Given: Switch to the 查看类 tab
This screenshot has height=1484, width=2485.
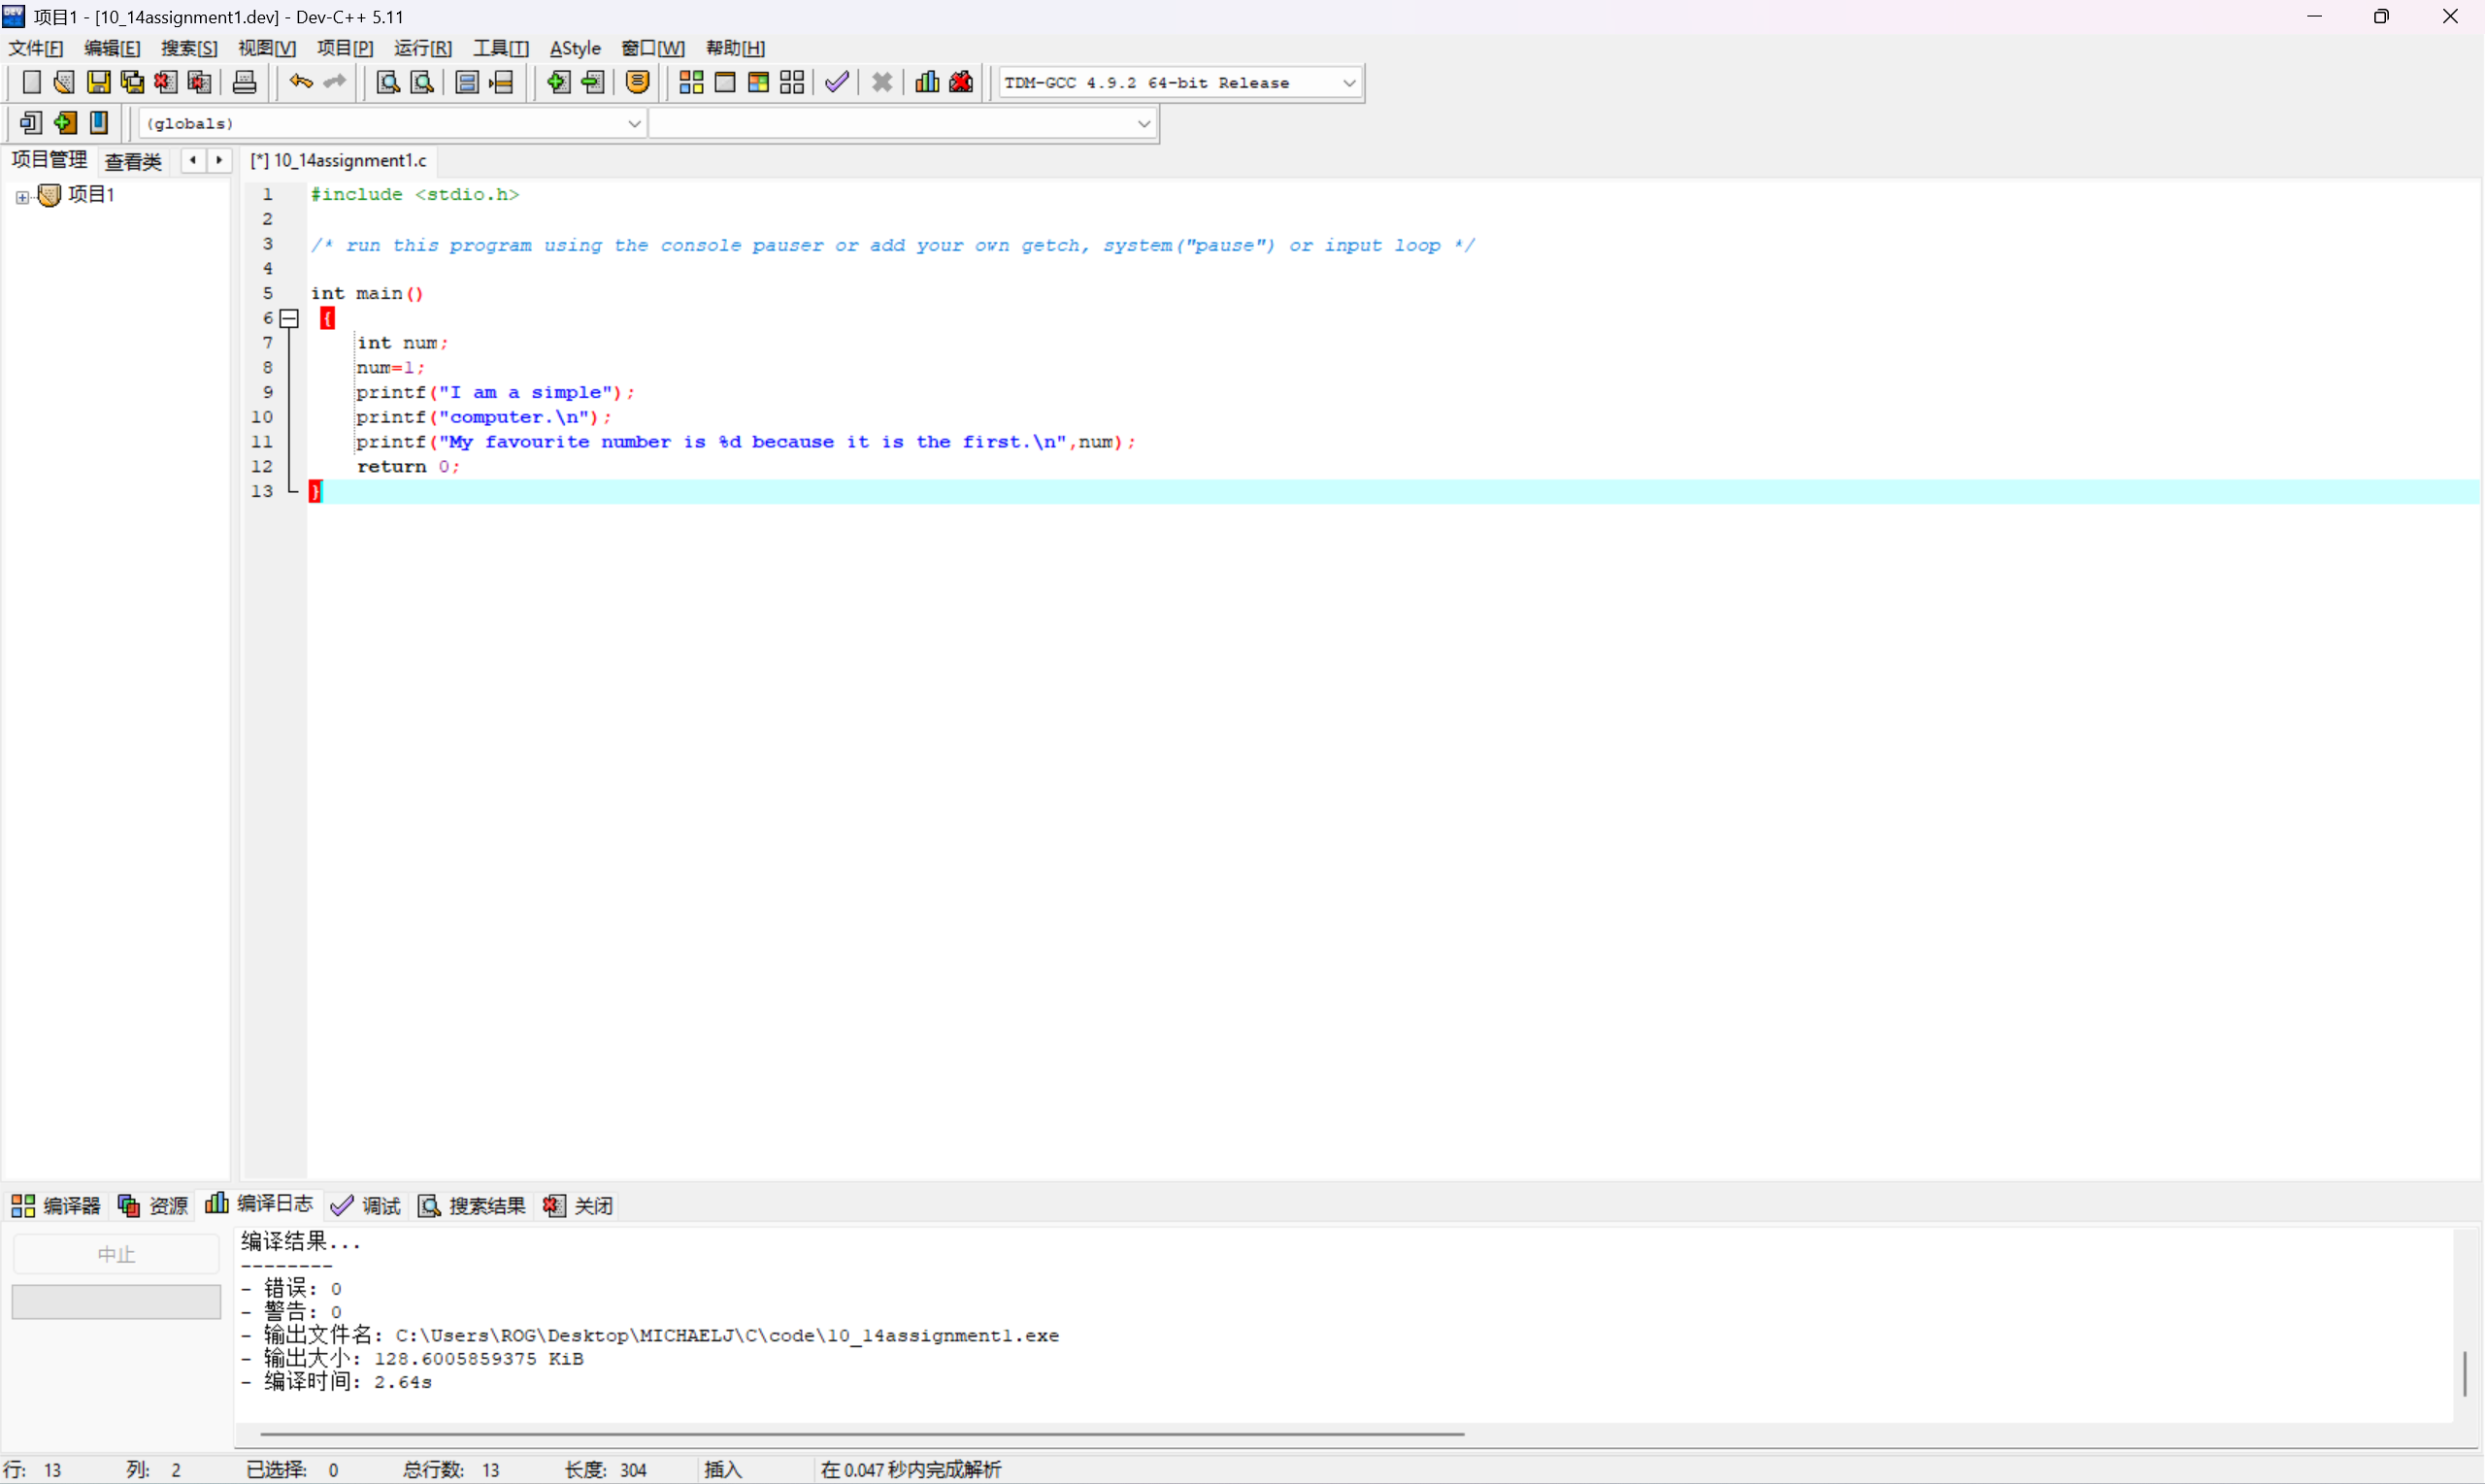Looking at the screenshot, I should pyautogui.click(x=133, y=161).
